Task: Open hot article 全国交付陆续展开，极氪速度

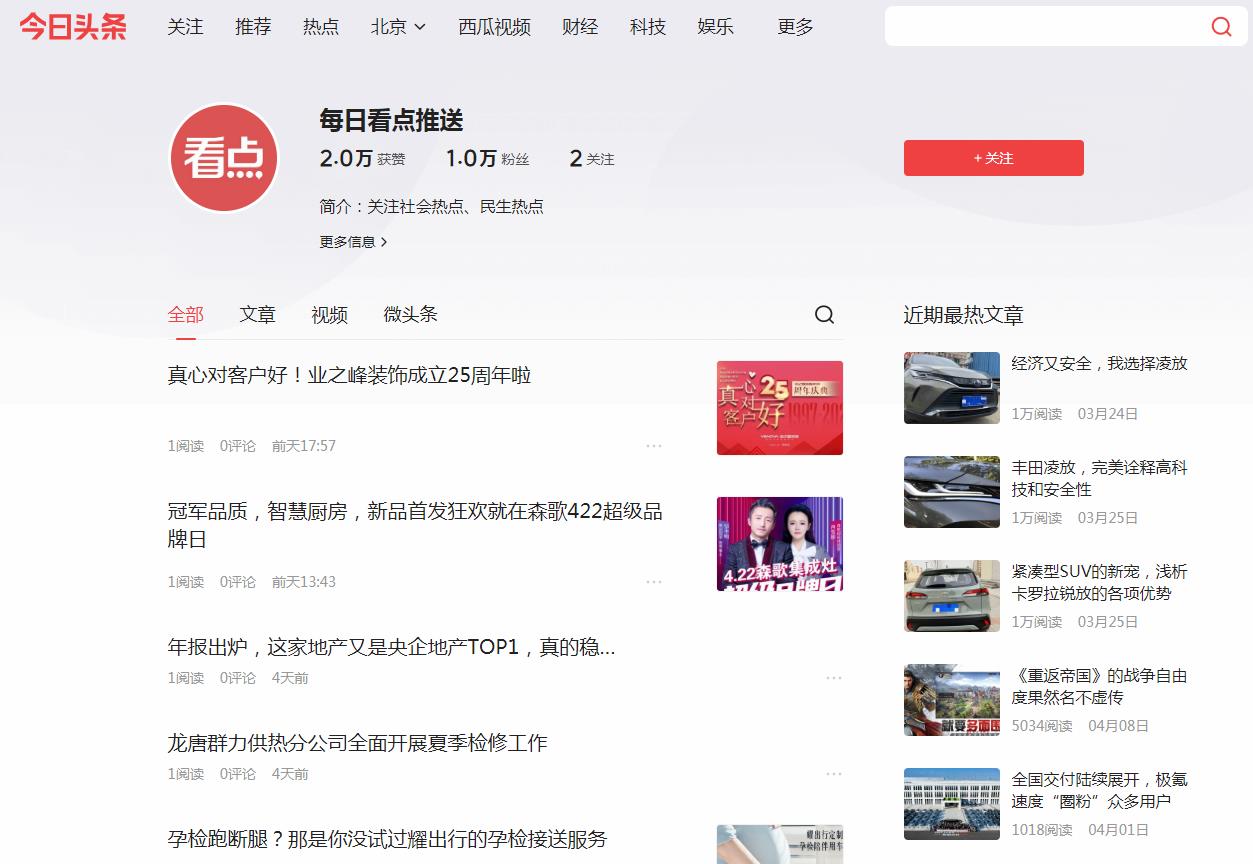Action: coord(1099,791)
